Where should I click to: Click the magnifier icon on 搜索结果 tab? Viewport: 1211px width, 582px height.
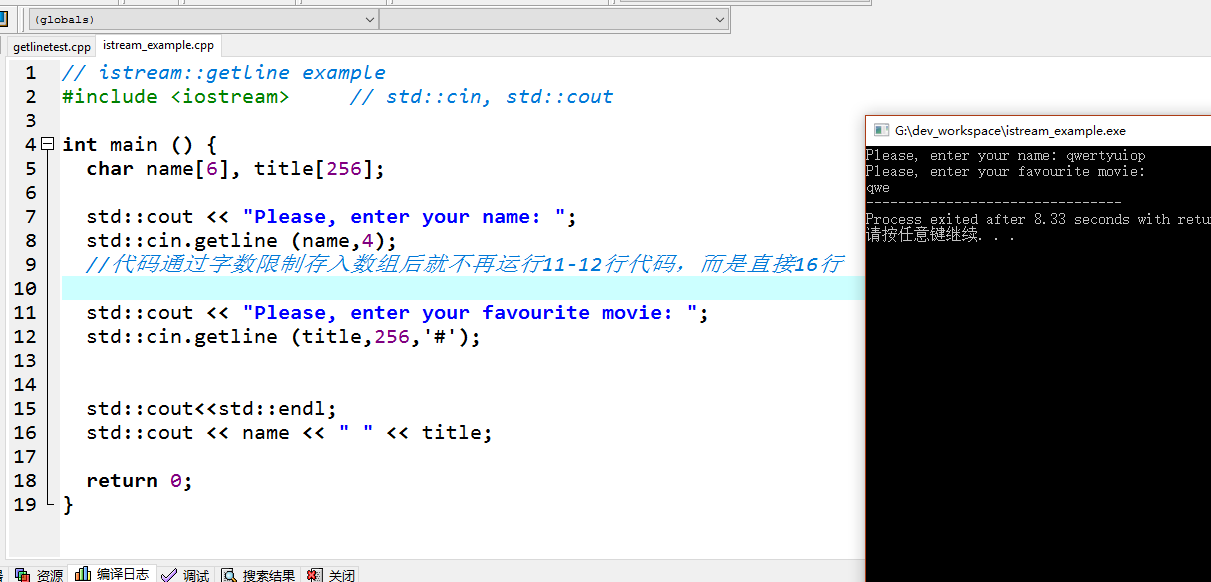[230, 575]
